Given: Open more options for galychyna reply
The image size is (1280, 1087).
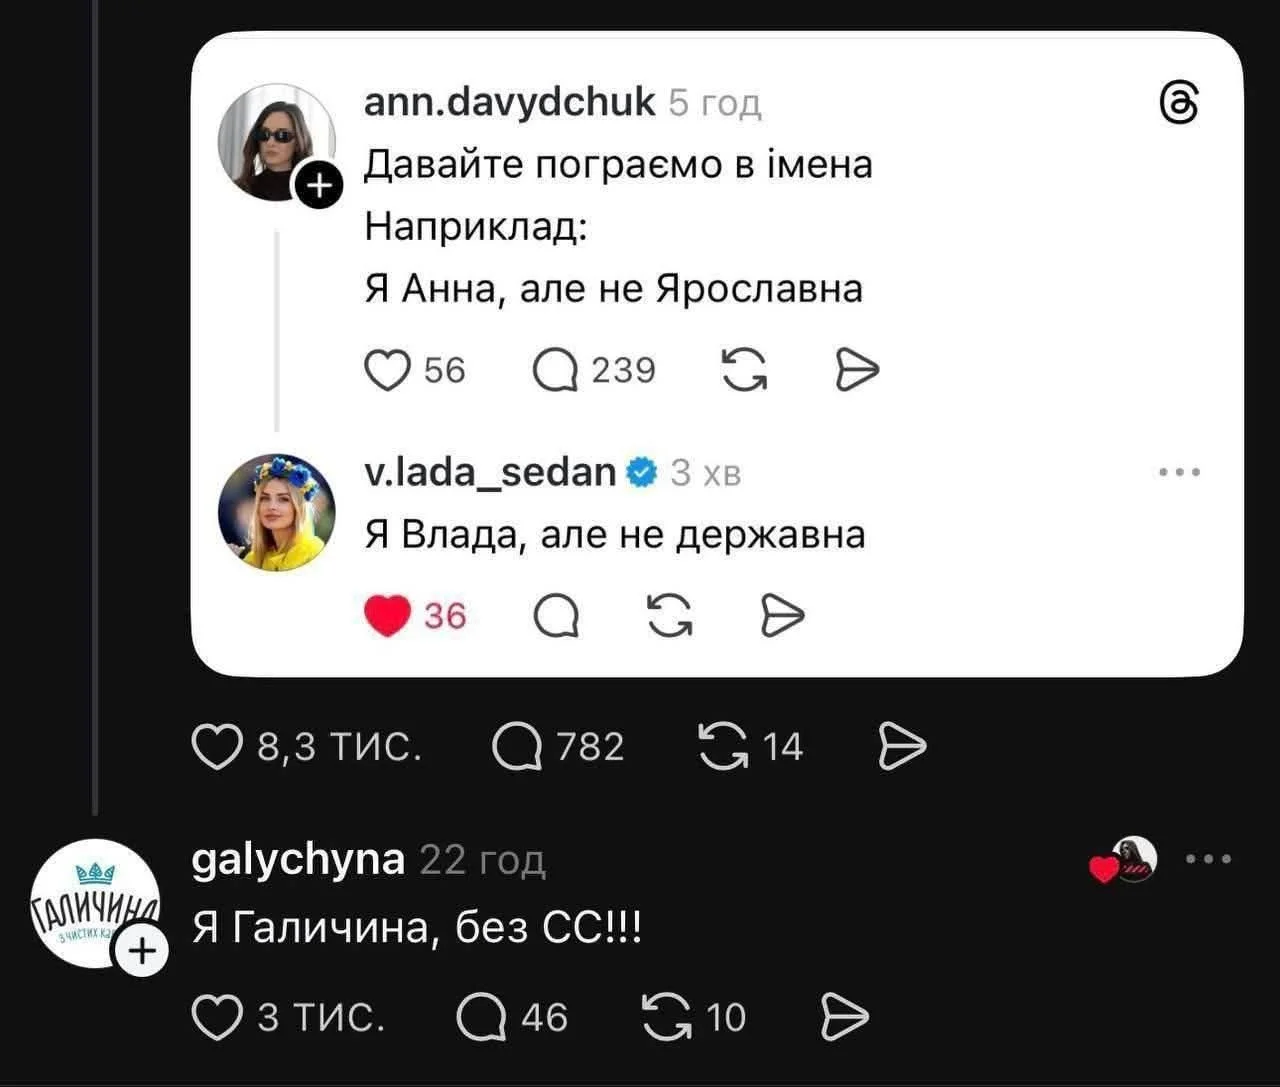Looking at the screenshot, I should point(1208,859).
